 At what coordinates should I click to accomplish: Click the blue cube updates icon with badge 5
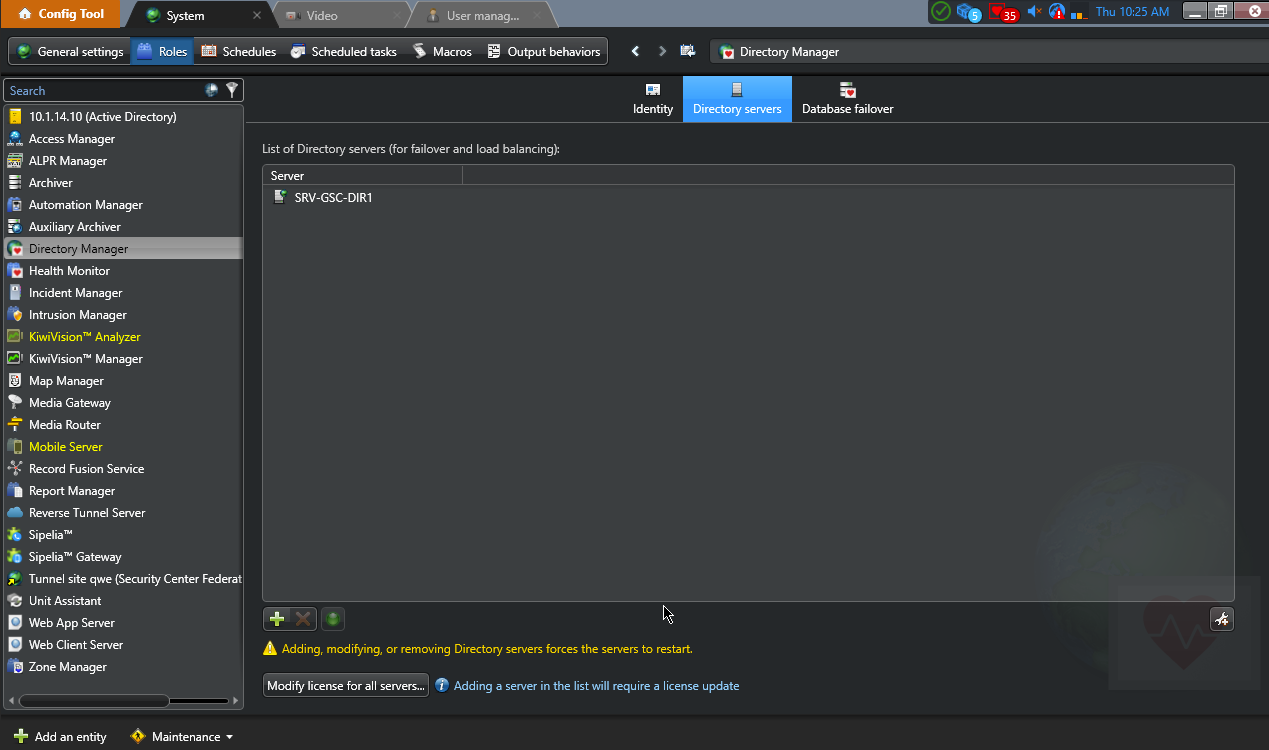tap(968, 12)
